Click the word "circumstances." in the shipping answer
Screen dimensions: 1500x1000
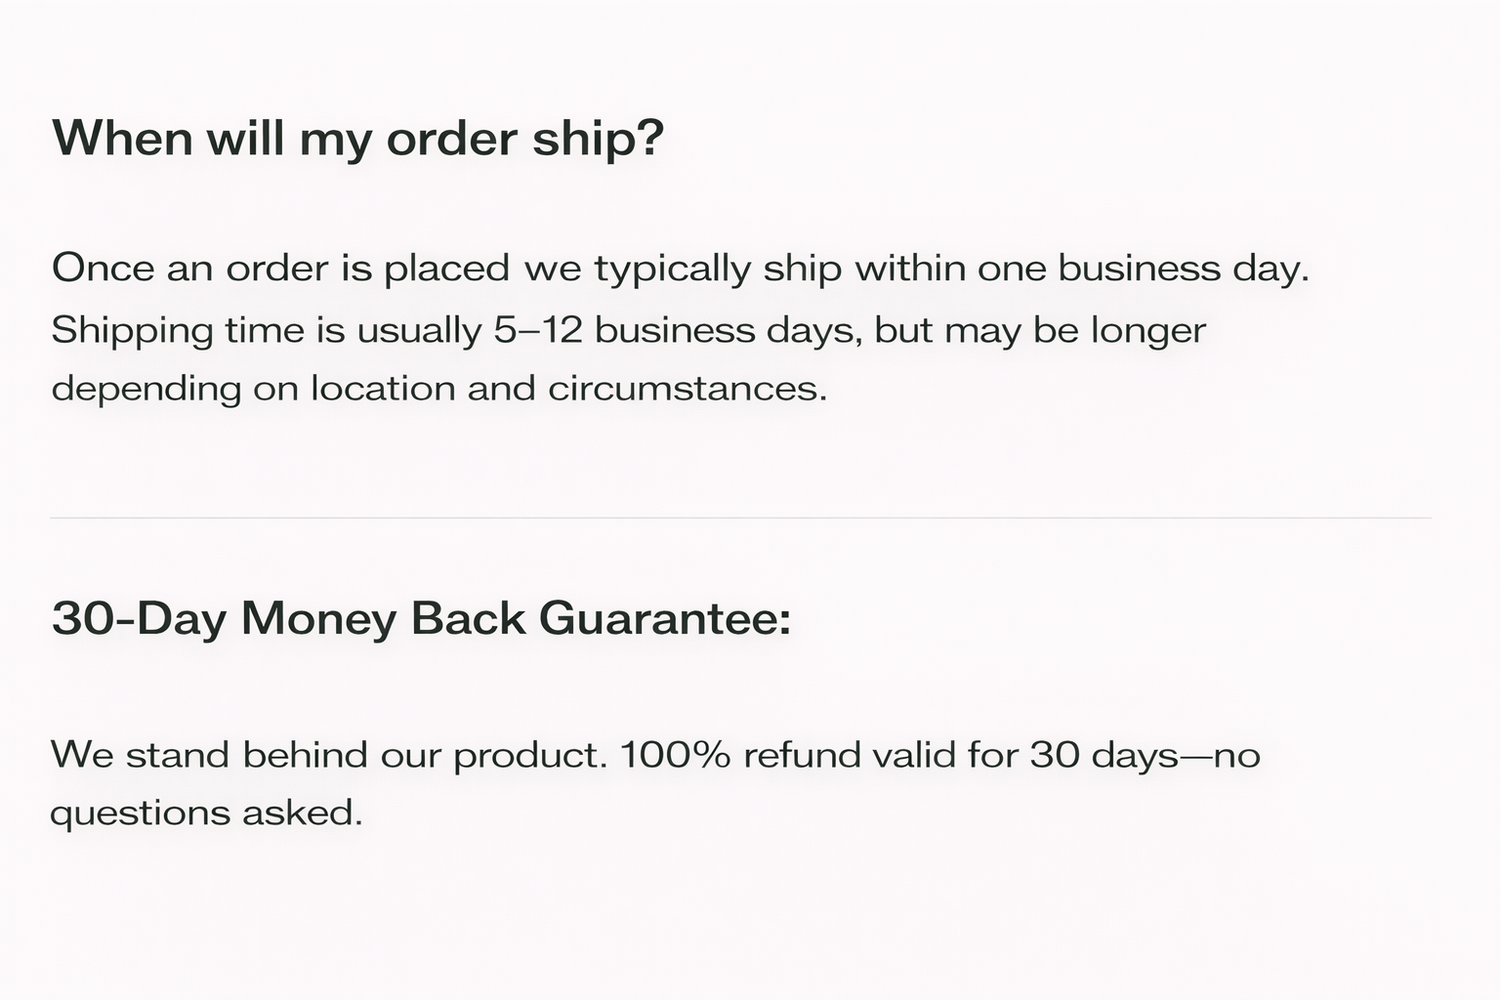point(687,388)
